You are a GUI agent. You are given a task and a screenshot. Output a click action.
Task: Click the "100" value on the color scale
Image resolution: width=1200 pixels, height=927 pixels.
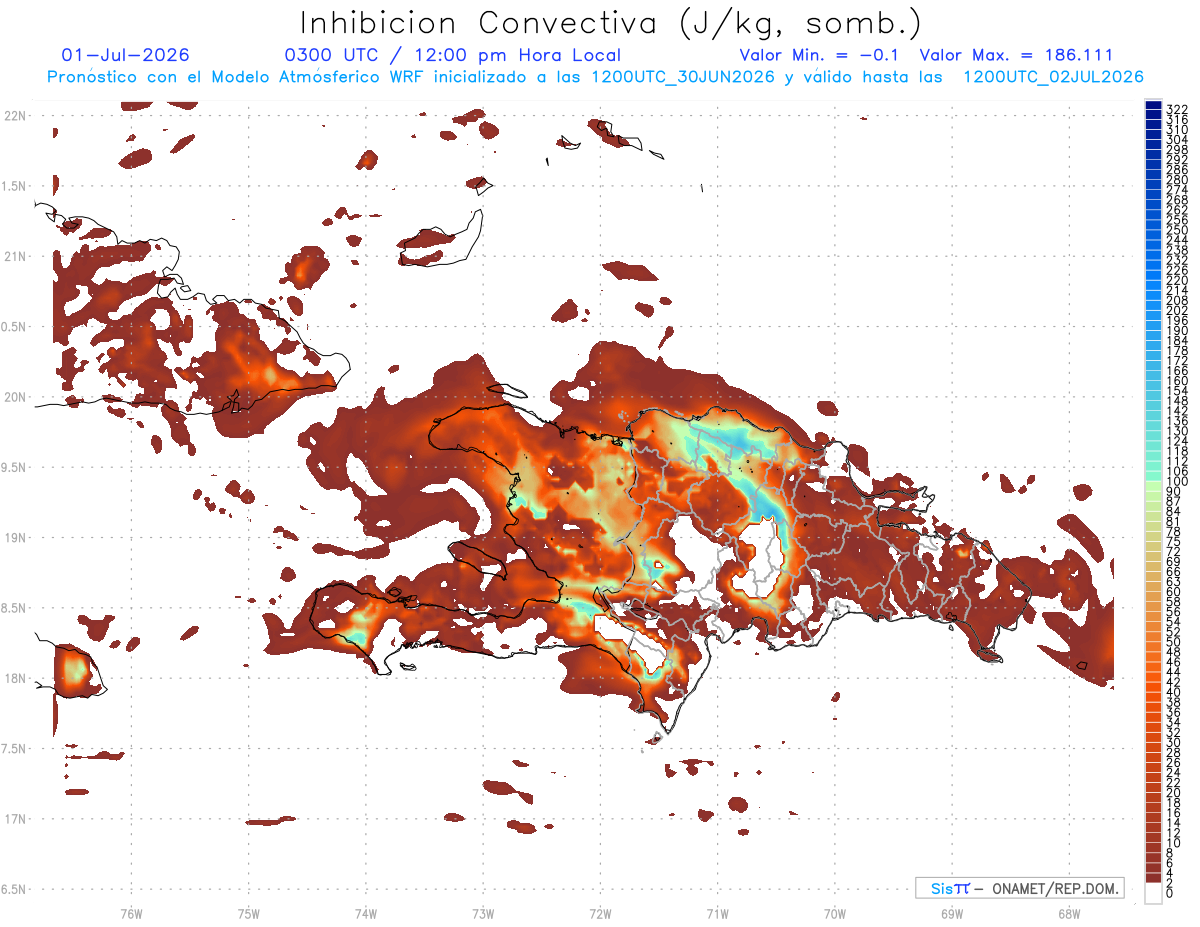1176,483
